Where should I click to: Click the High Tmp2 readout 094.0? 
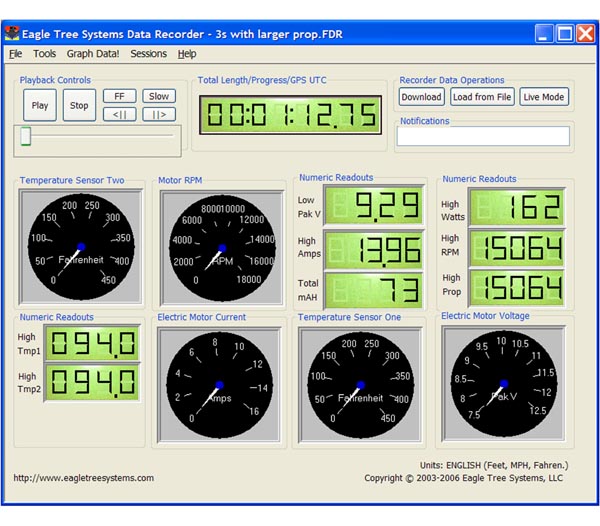pyautogui.click(x=92, y=382)
